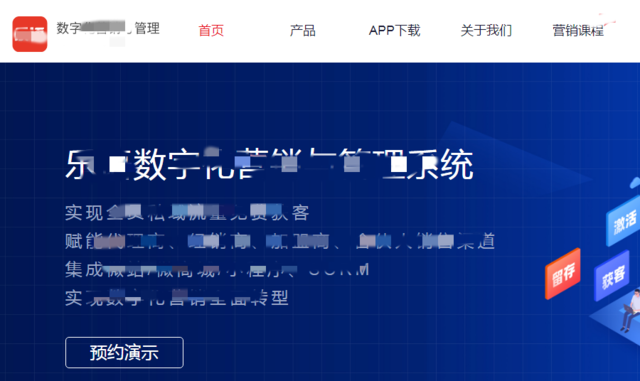The image size is (640, 381).
Task: Click the large 数字化…系统 hero headline
Action: 269,165
